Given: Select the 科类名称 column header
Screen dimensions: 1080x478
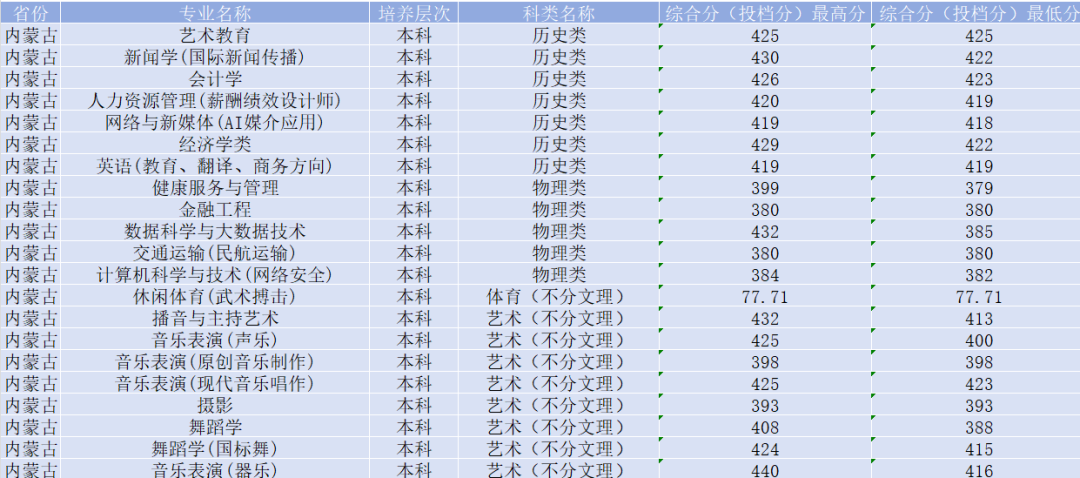Looking at the screenshot, I should [559, 12].
